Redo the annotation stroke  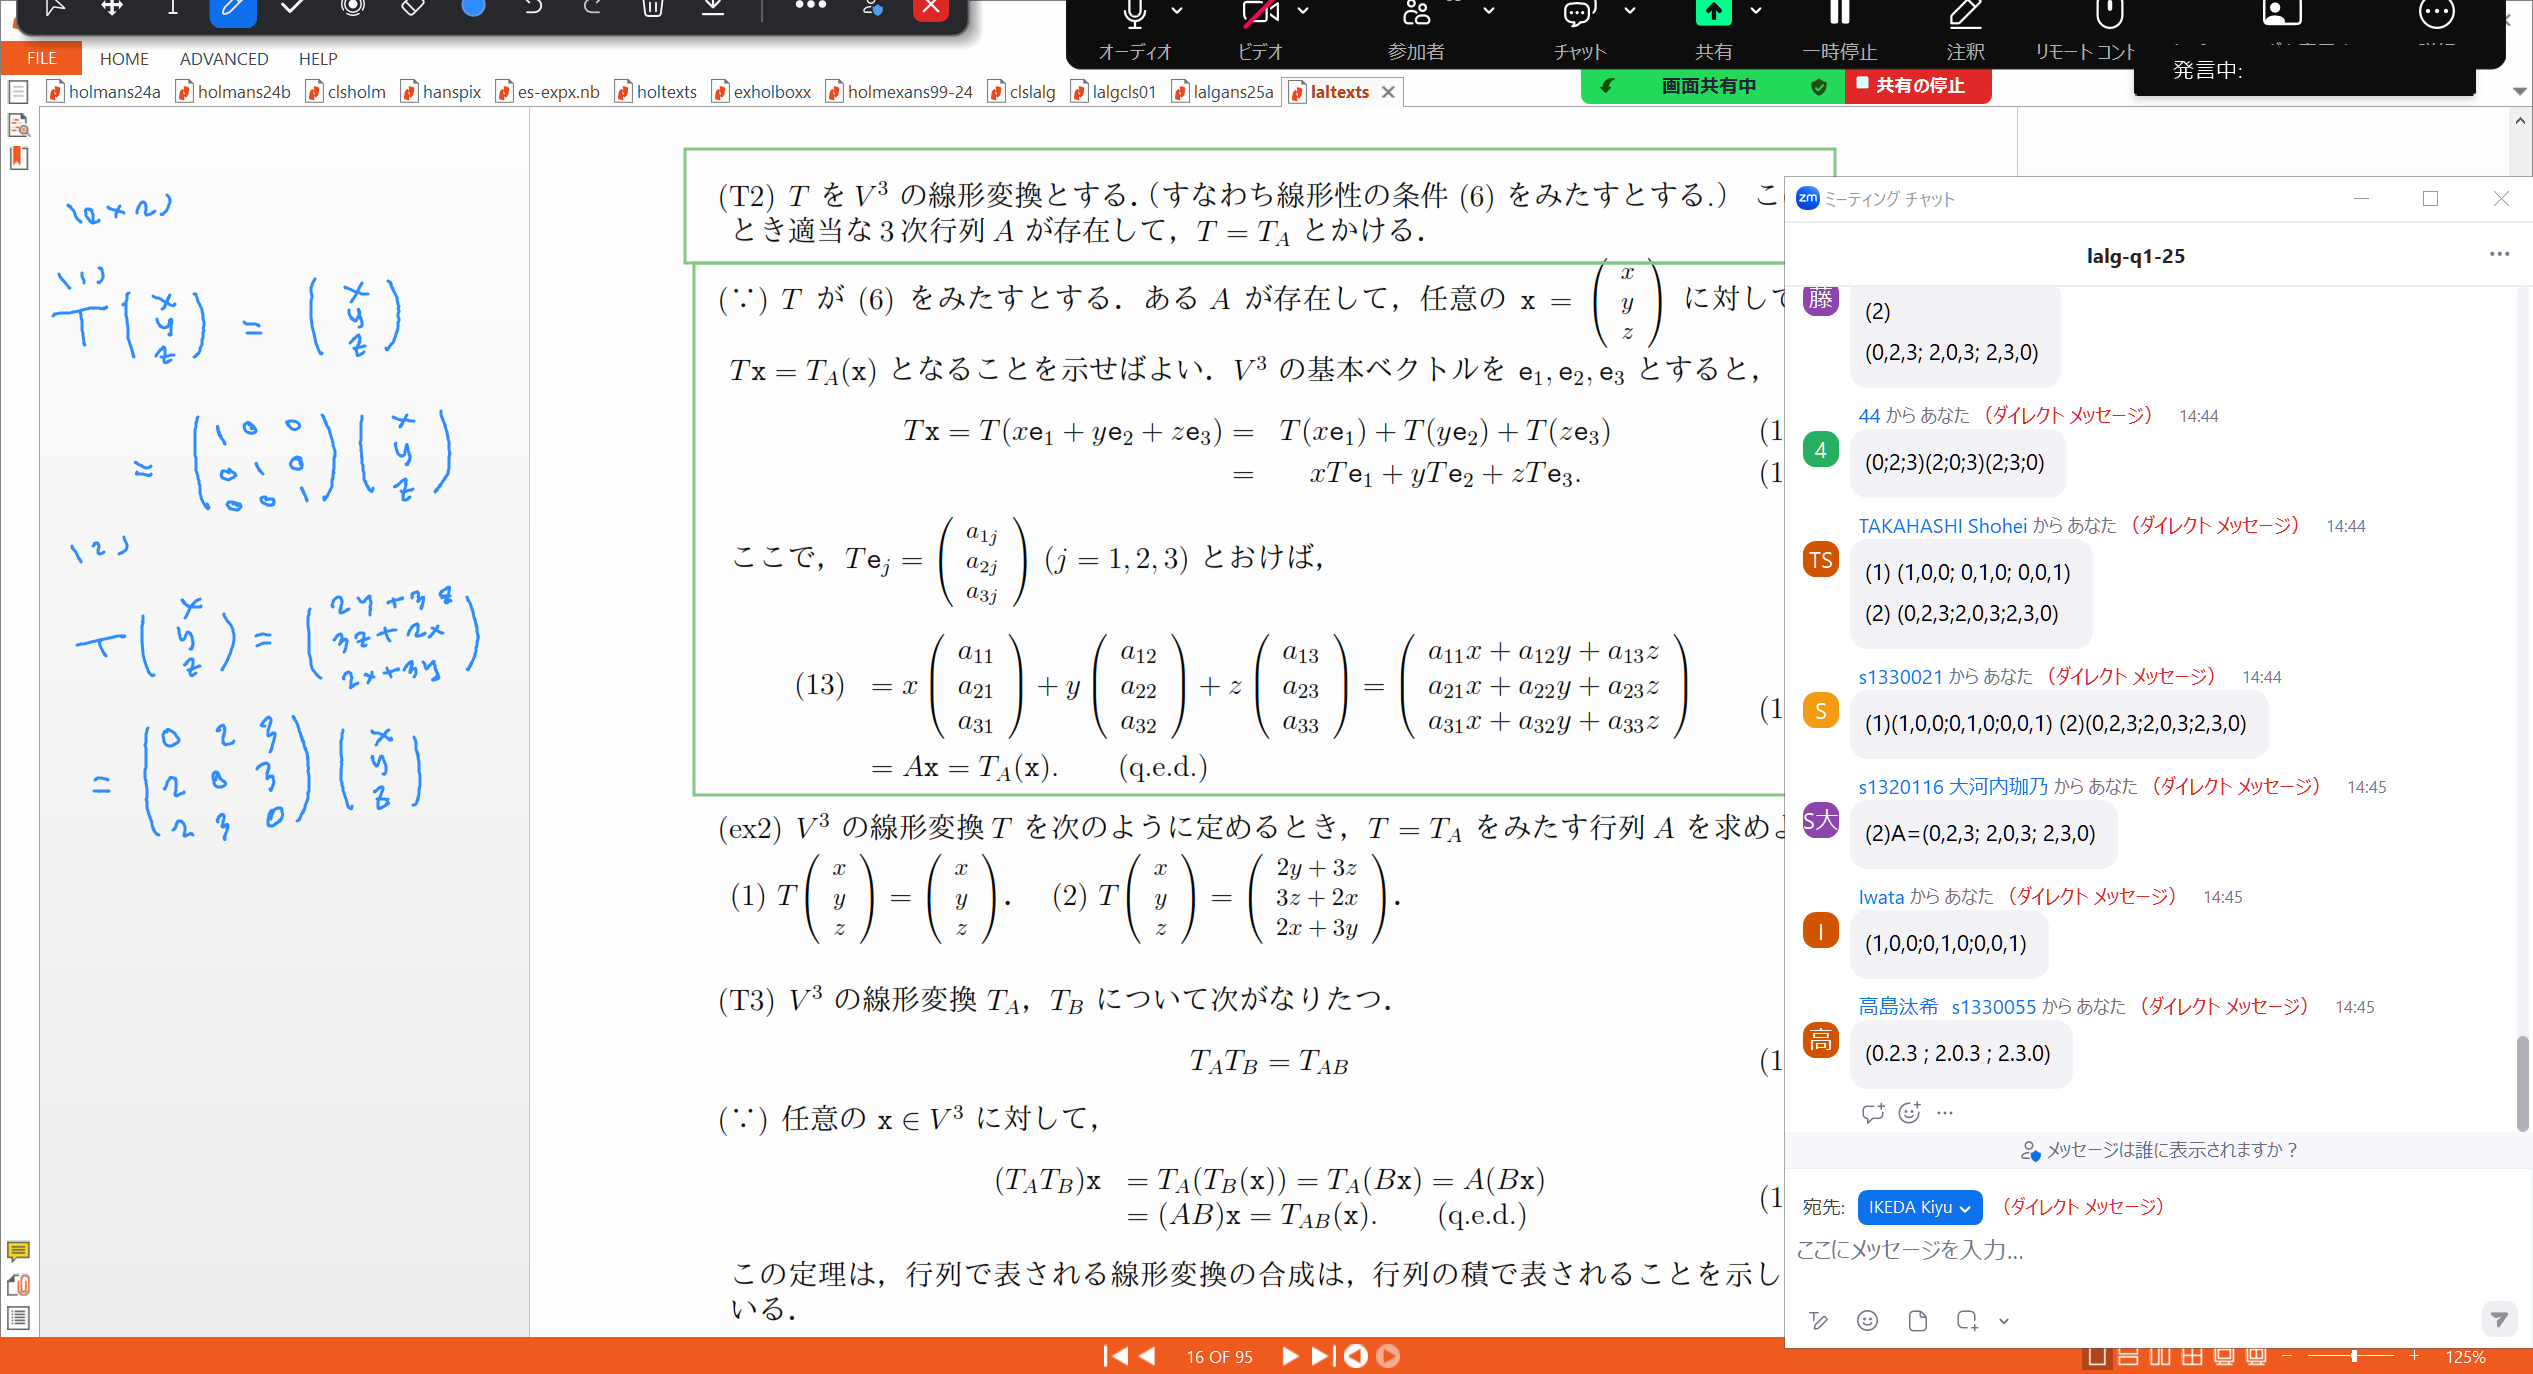592,8
